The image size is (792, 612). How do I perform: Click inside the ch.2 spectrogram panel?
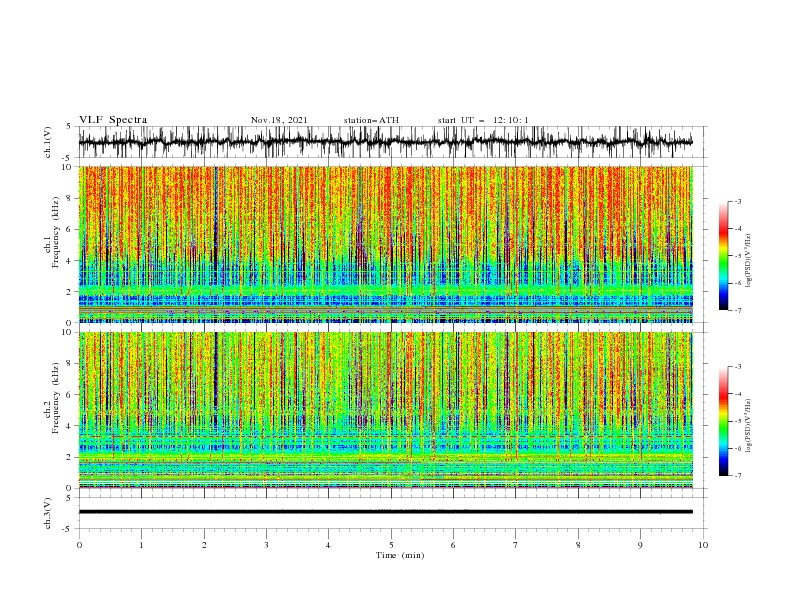[385, 410]
